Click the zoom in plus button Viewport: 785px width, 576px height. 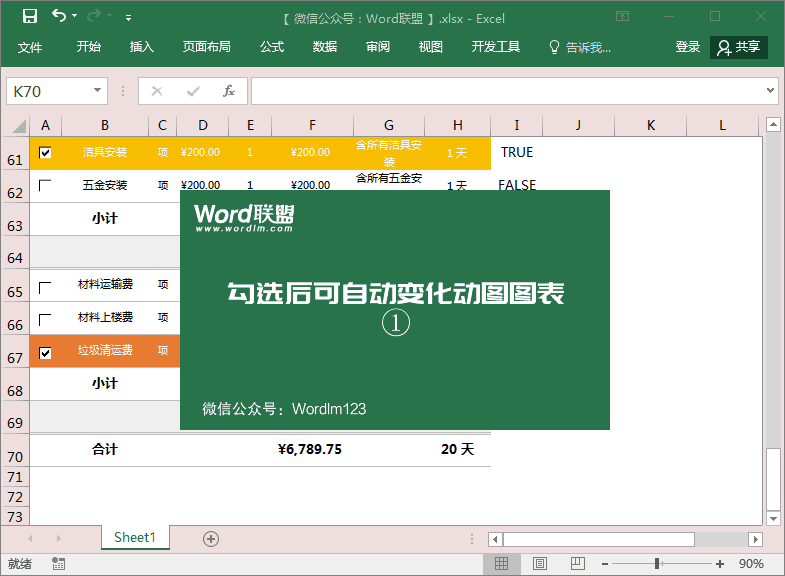pyautogui.click(x=720, y=564)
